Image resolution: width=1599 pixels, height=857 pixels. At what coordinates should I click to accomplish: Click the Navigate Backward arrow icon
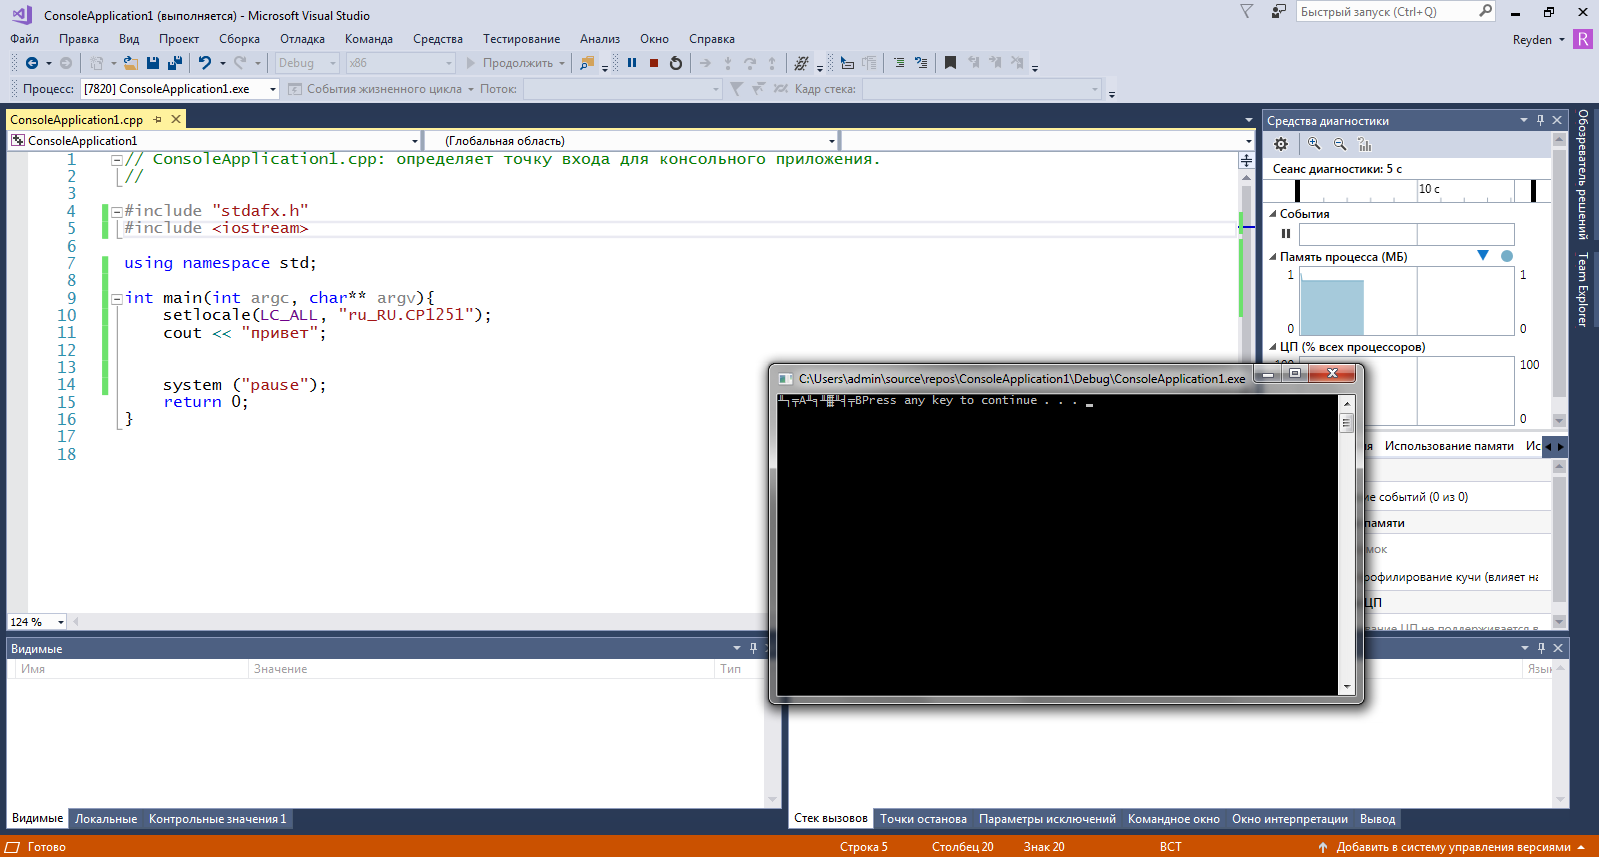pos(32,63)
